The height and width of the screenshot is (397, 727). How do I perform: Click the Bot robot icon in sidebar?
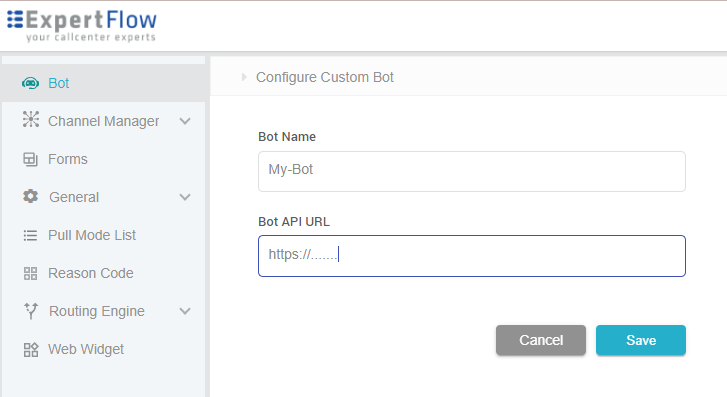[31, 83]
